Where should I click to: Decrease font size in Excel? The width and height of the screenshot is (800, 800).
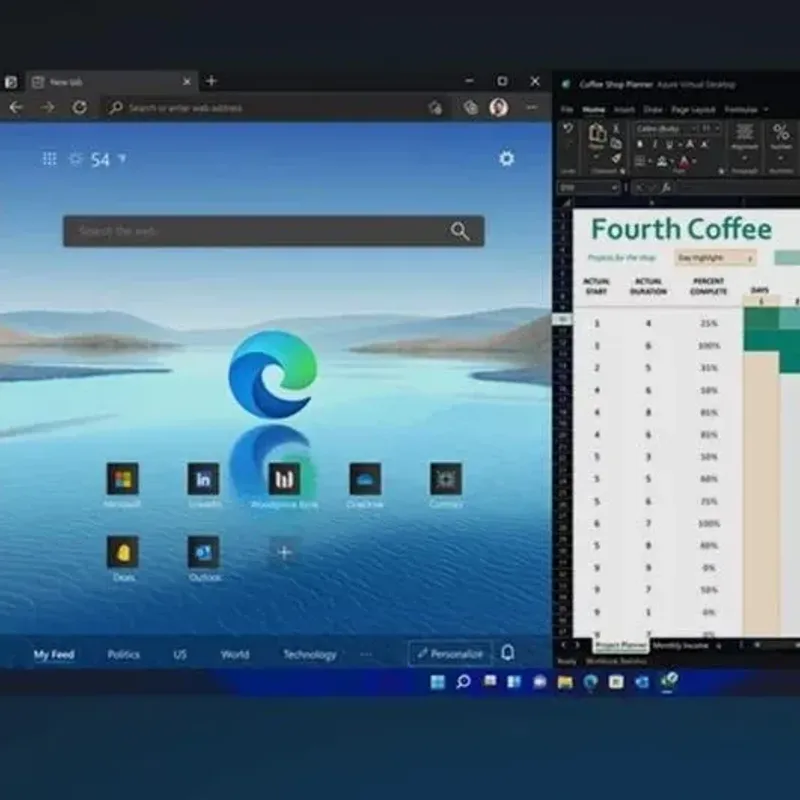coord(705,145)
